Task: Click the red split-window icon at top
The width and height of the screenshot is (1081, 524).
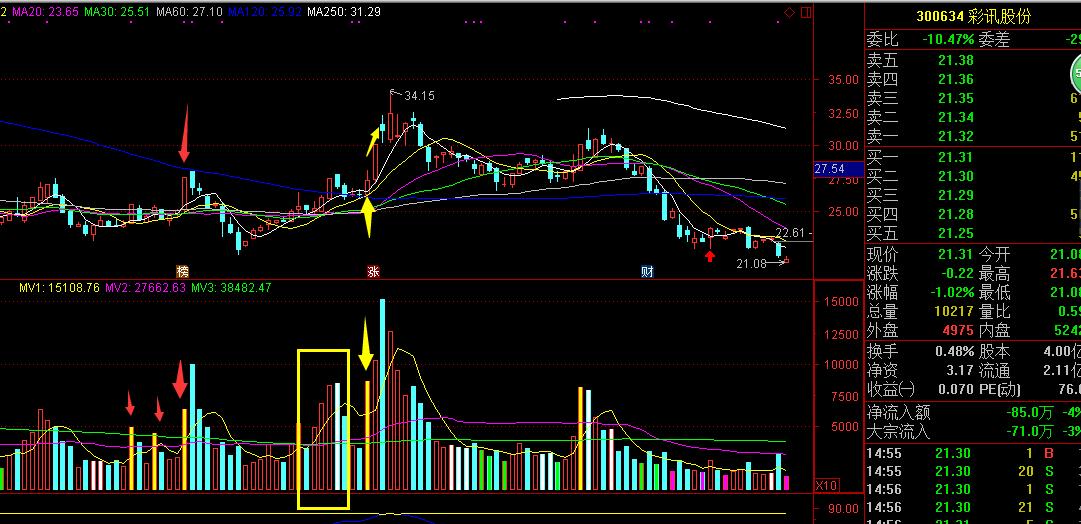Action: tap(805, 12)
